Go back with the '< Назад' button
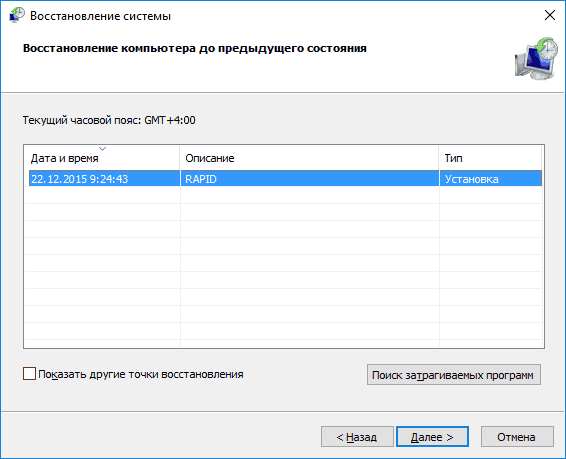The image size is (566, 459). click(x=357, y=437)
